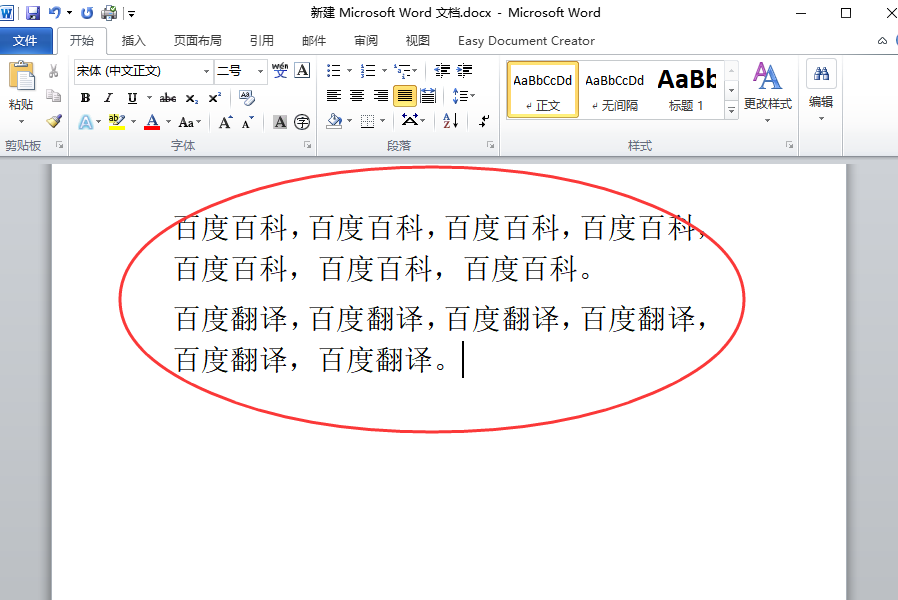Open the Paragraph dialog launcher

[491, 145]
